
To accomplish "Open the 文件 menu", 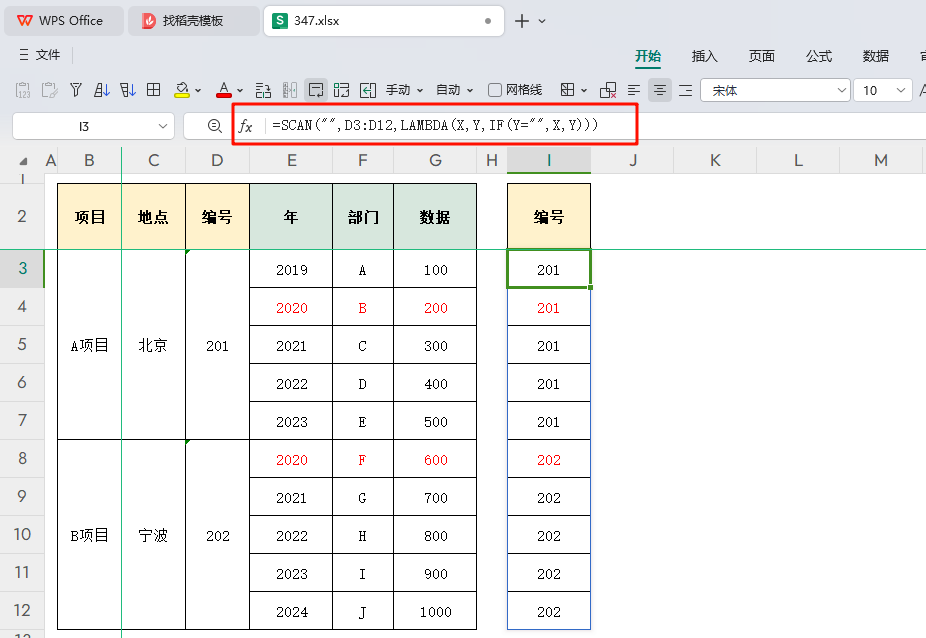I will [40, 55].
